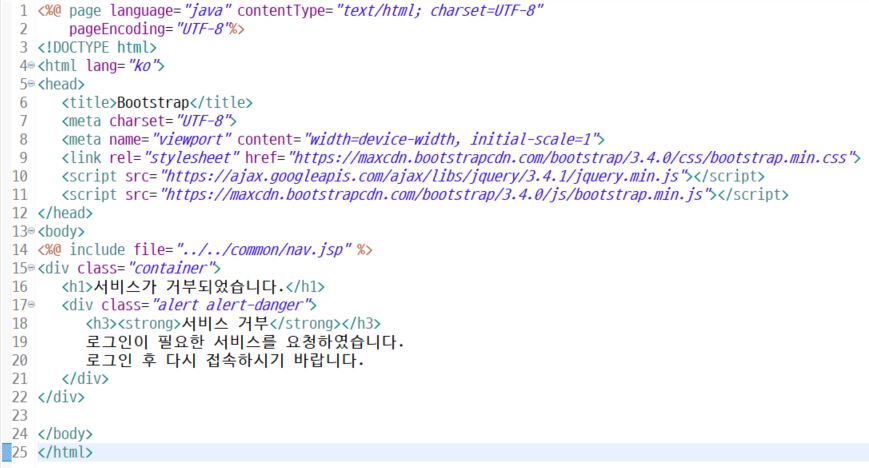Viewport: 869px width, 468px height.
Task: Click line number 1 in the gutter
Action: 23,11
